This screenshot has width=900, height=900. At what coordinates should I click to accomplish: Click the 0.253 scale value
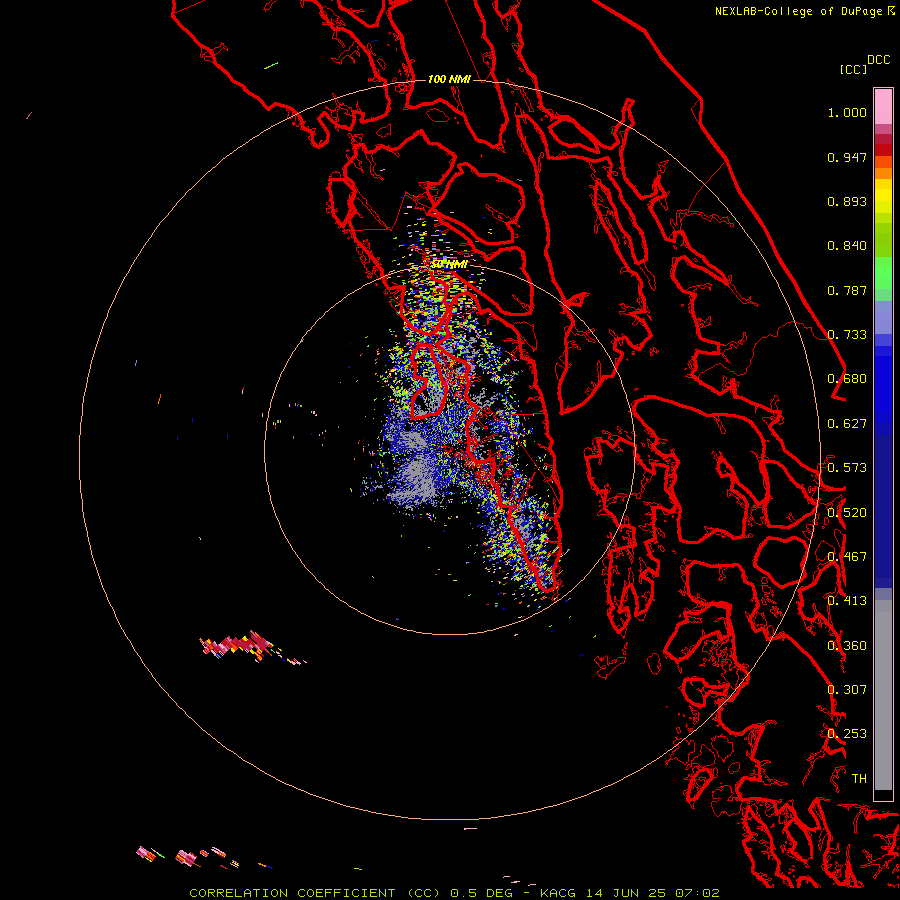tap(847, 734)
